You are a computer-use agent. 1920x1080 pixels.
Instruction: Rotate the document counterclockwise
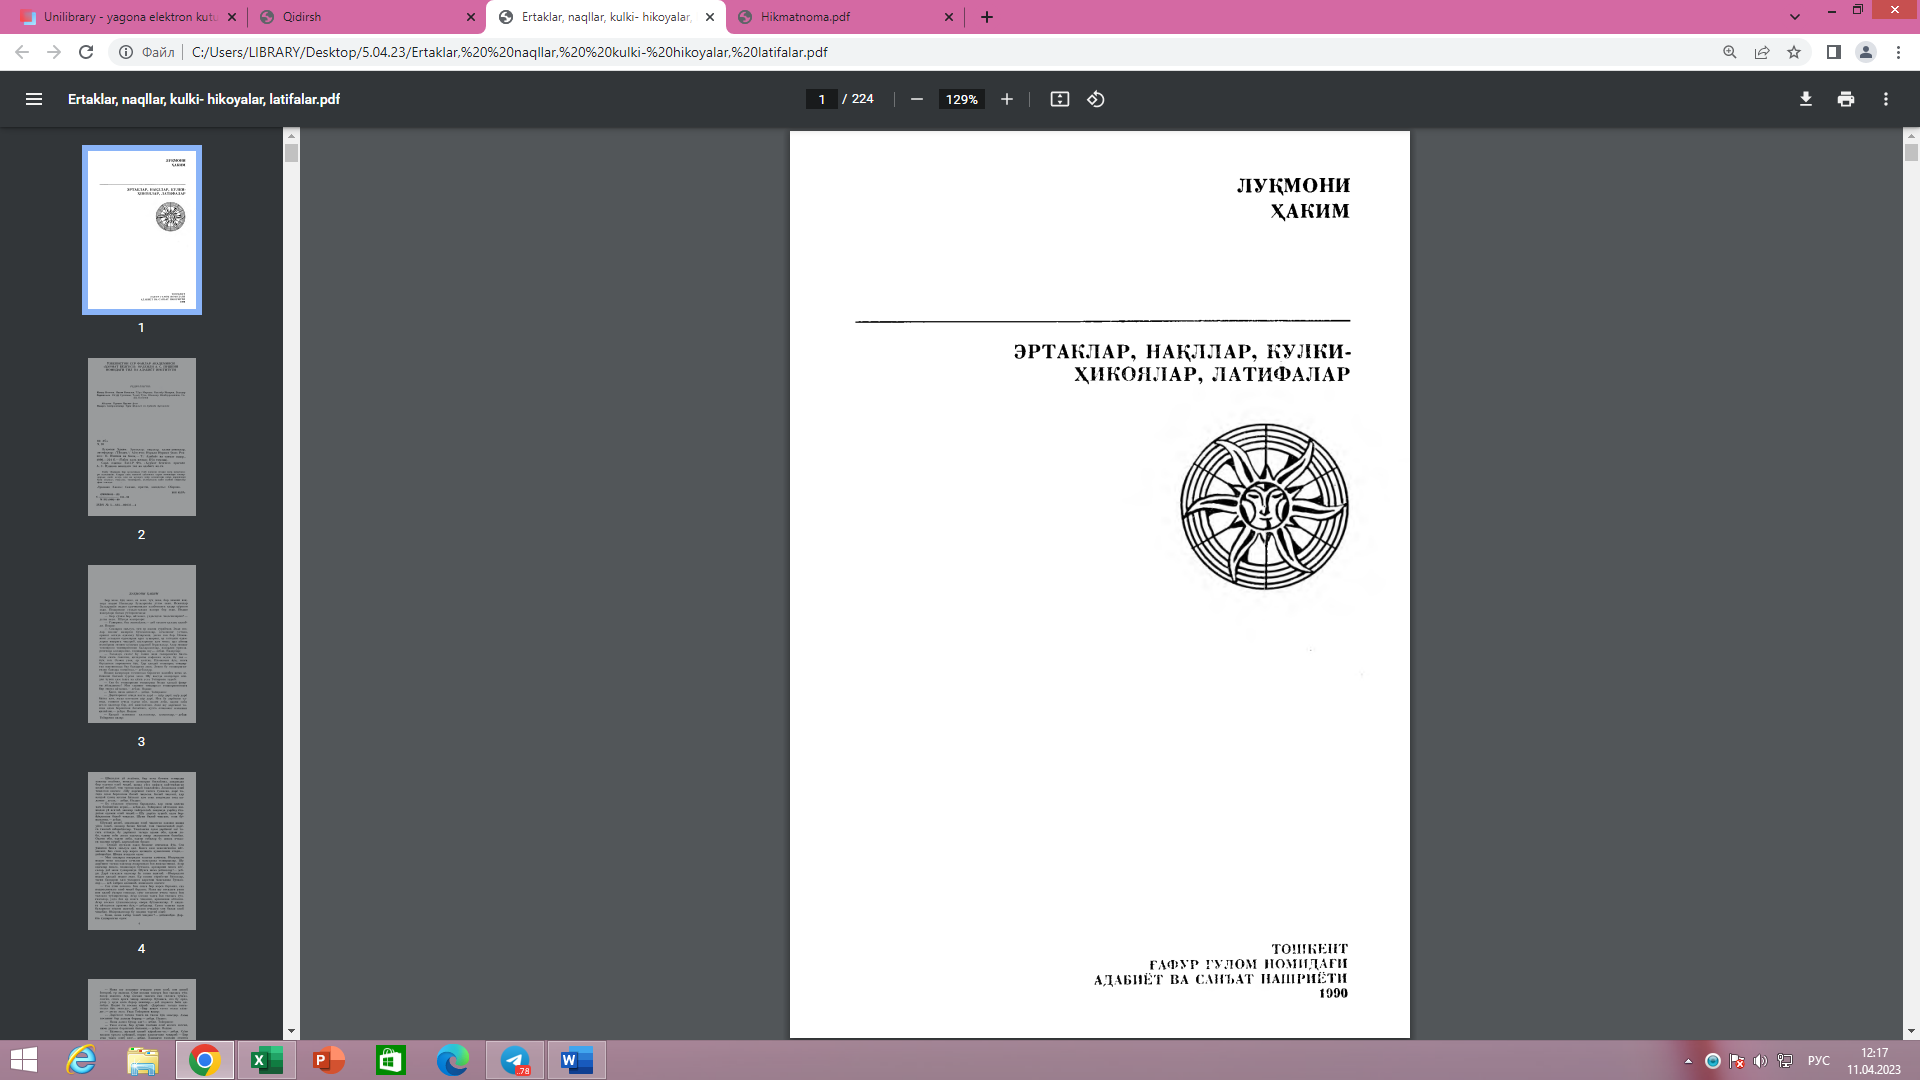[x=1096, y=99]
